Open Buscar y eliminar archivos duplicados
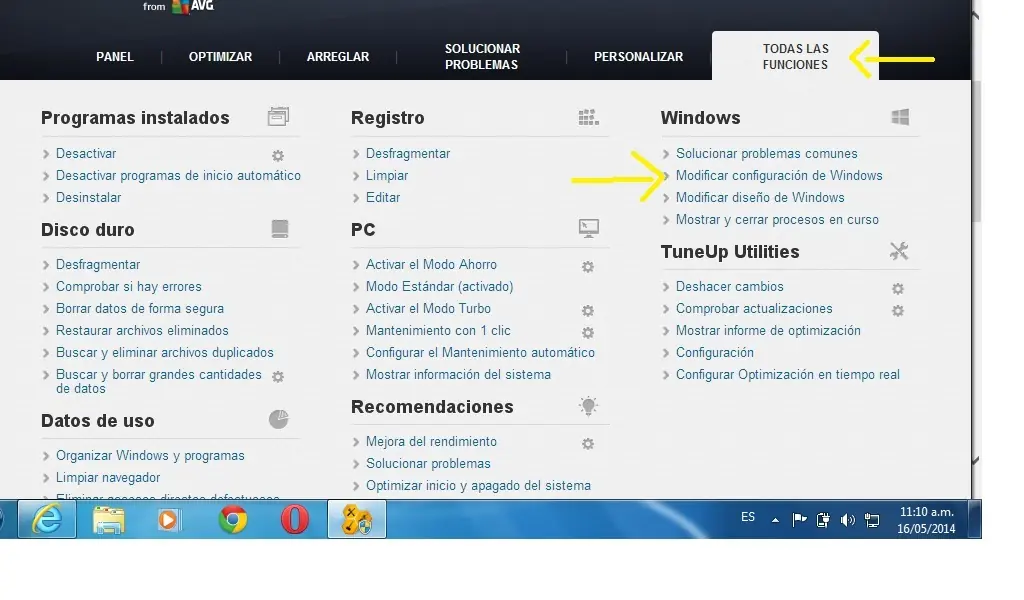Image resolution: width=1024 pixels, height=600 pixels. tap(165, 353)
